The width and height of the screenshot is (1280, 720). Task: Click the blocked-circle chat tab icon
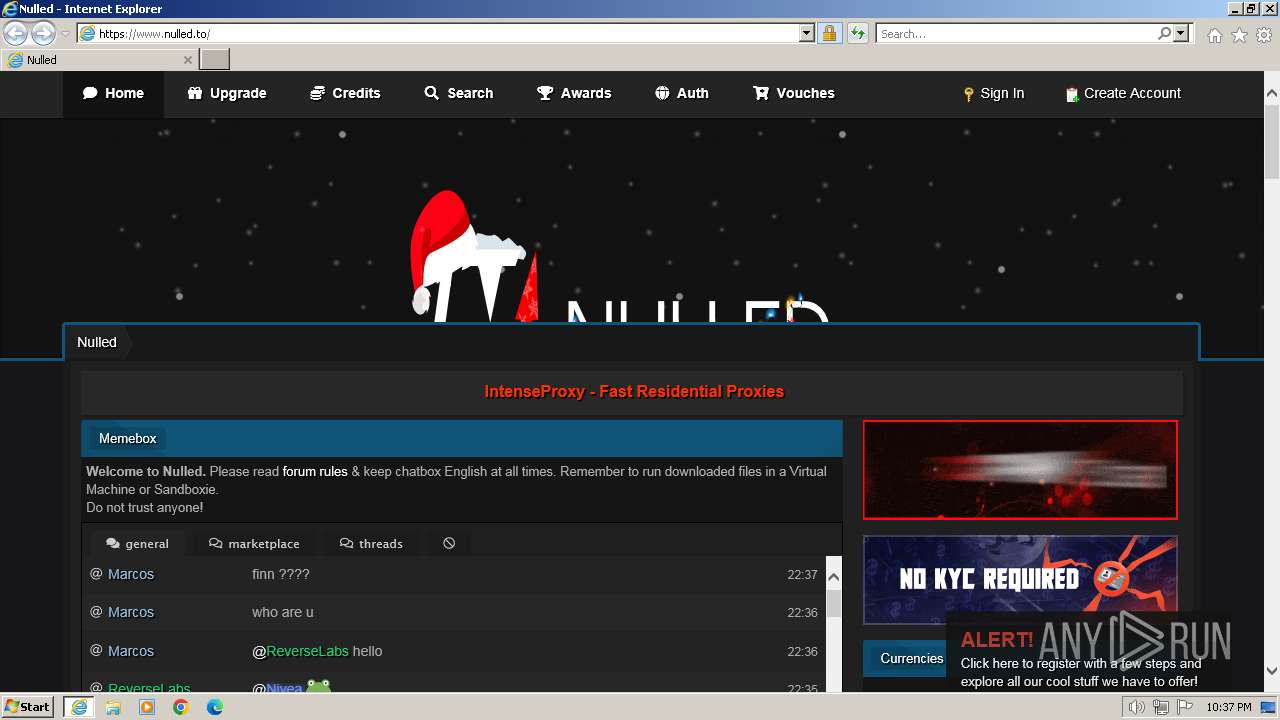click(449, 543)
